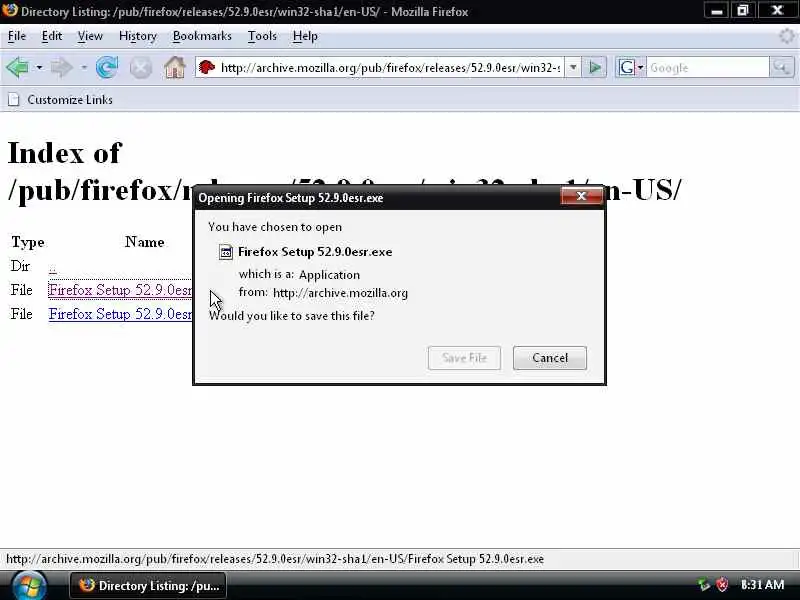Open the File menu

point(16,36)
